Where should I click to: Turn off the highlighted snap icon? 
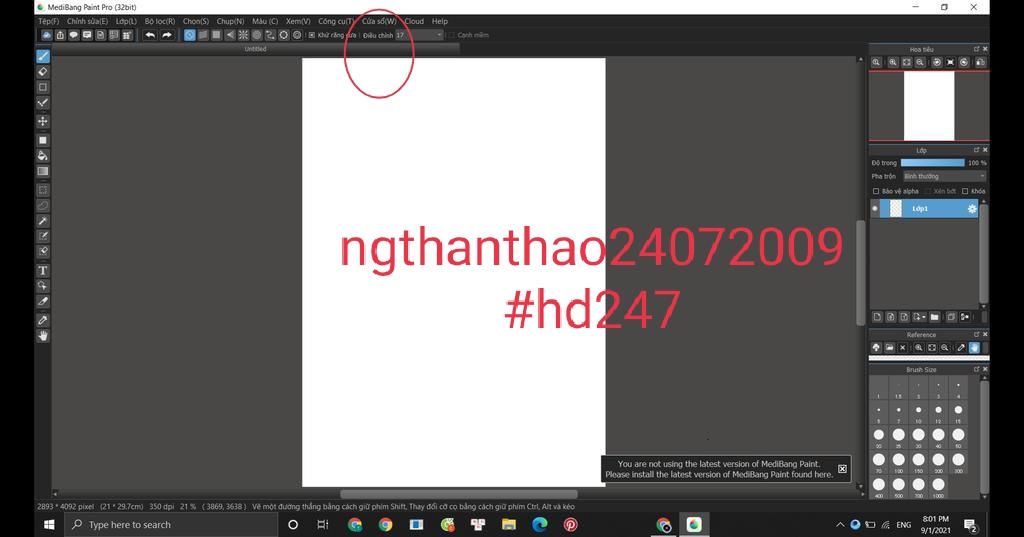click(x=189, y=35)
